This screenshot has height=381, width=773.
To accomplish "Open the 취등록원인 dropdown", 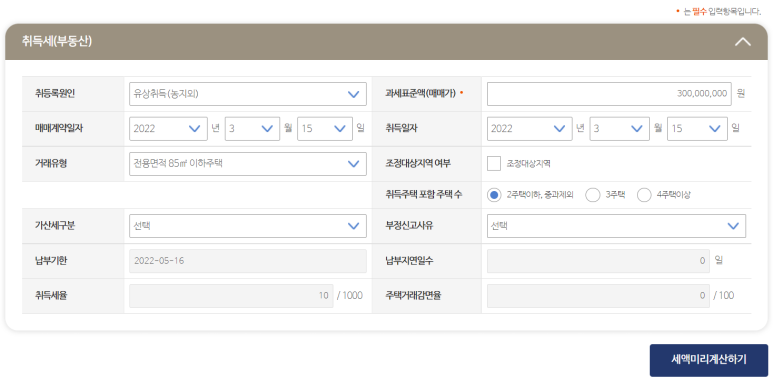I will click(248, 94).
